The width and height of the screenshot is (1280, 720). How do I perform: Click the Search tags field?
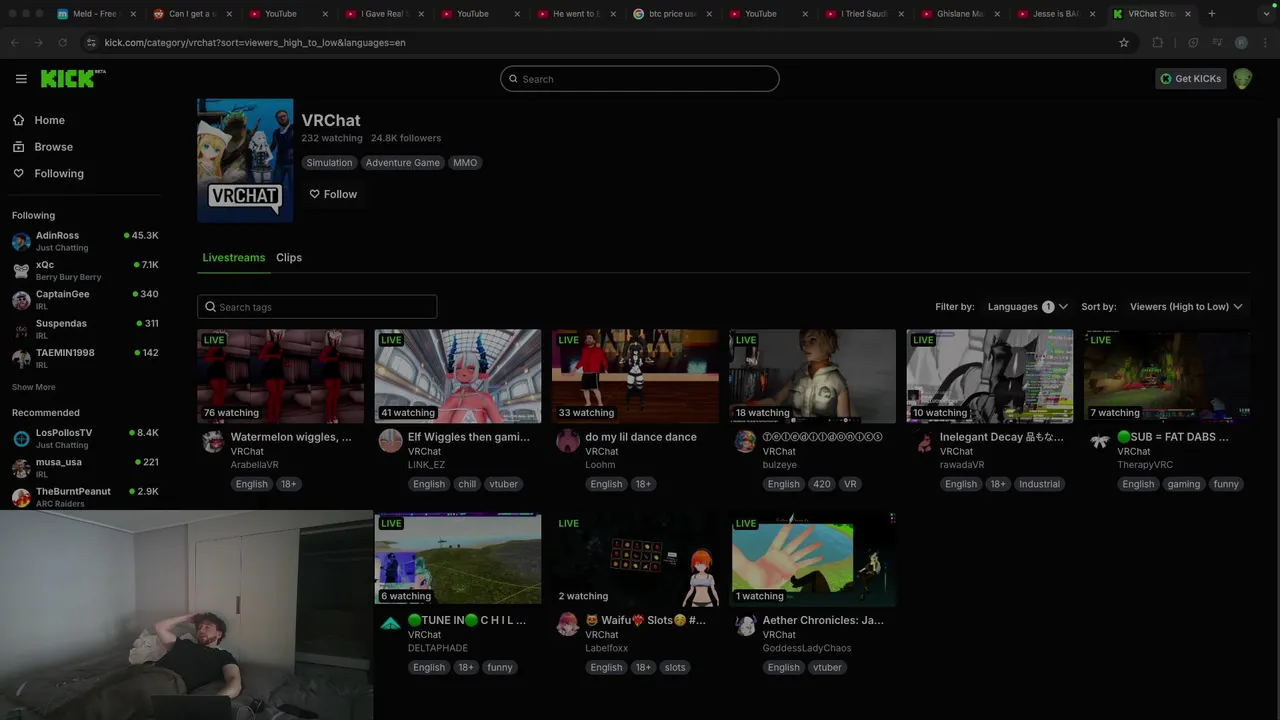(317, 307)
